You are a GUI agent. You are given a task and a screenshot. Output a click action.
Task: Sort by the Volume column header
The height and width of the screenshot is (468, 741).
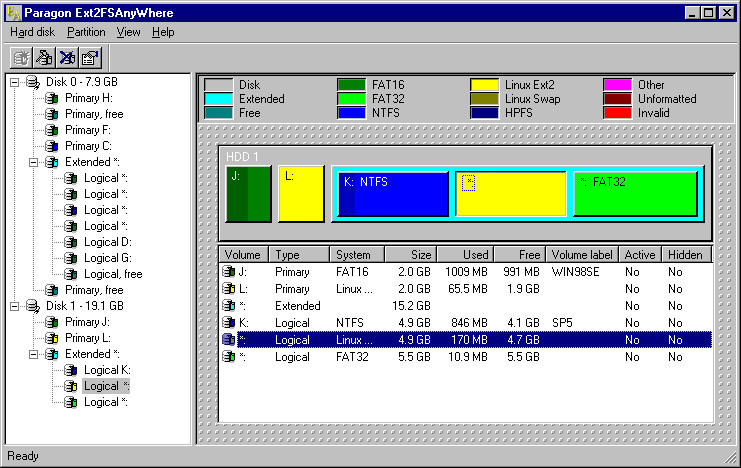click(x=243, y=255)
